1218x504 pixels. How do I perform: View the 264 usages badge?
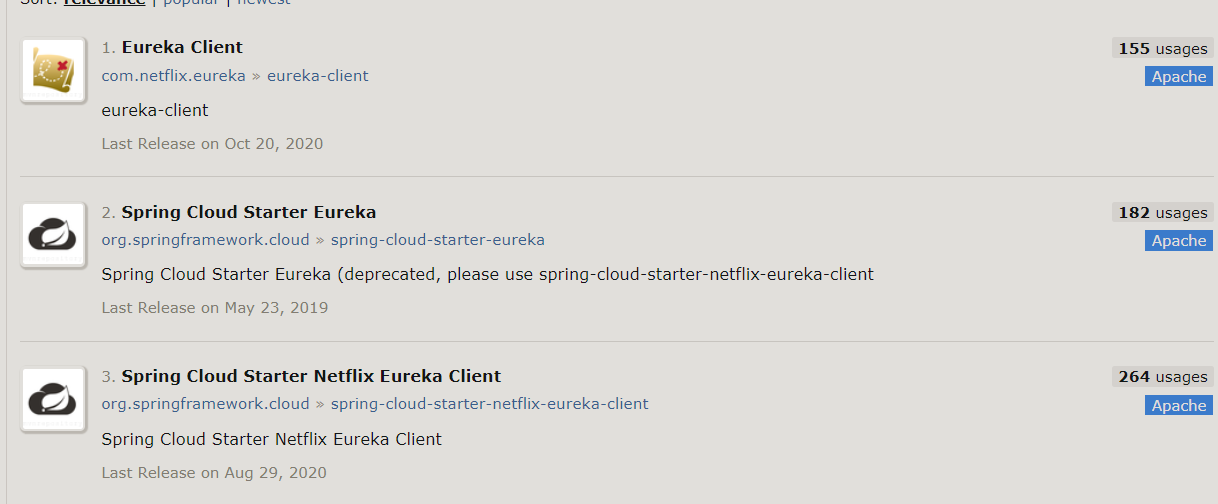pyautogui.click(x=1162, y=377)
